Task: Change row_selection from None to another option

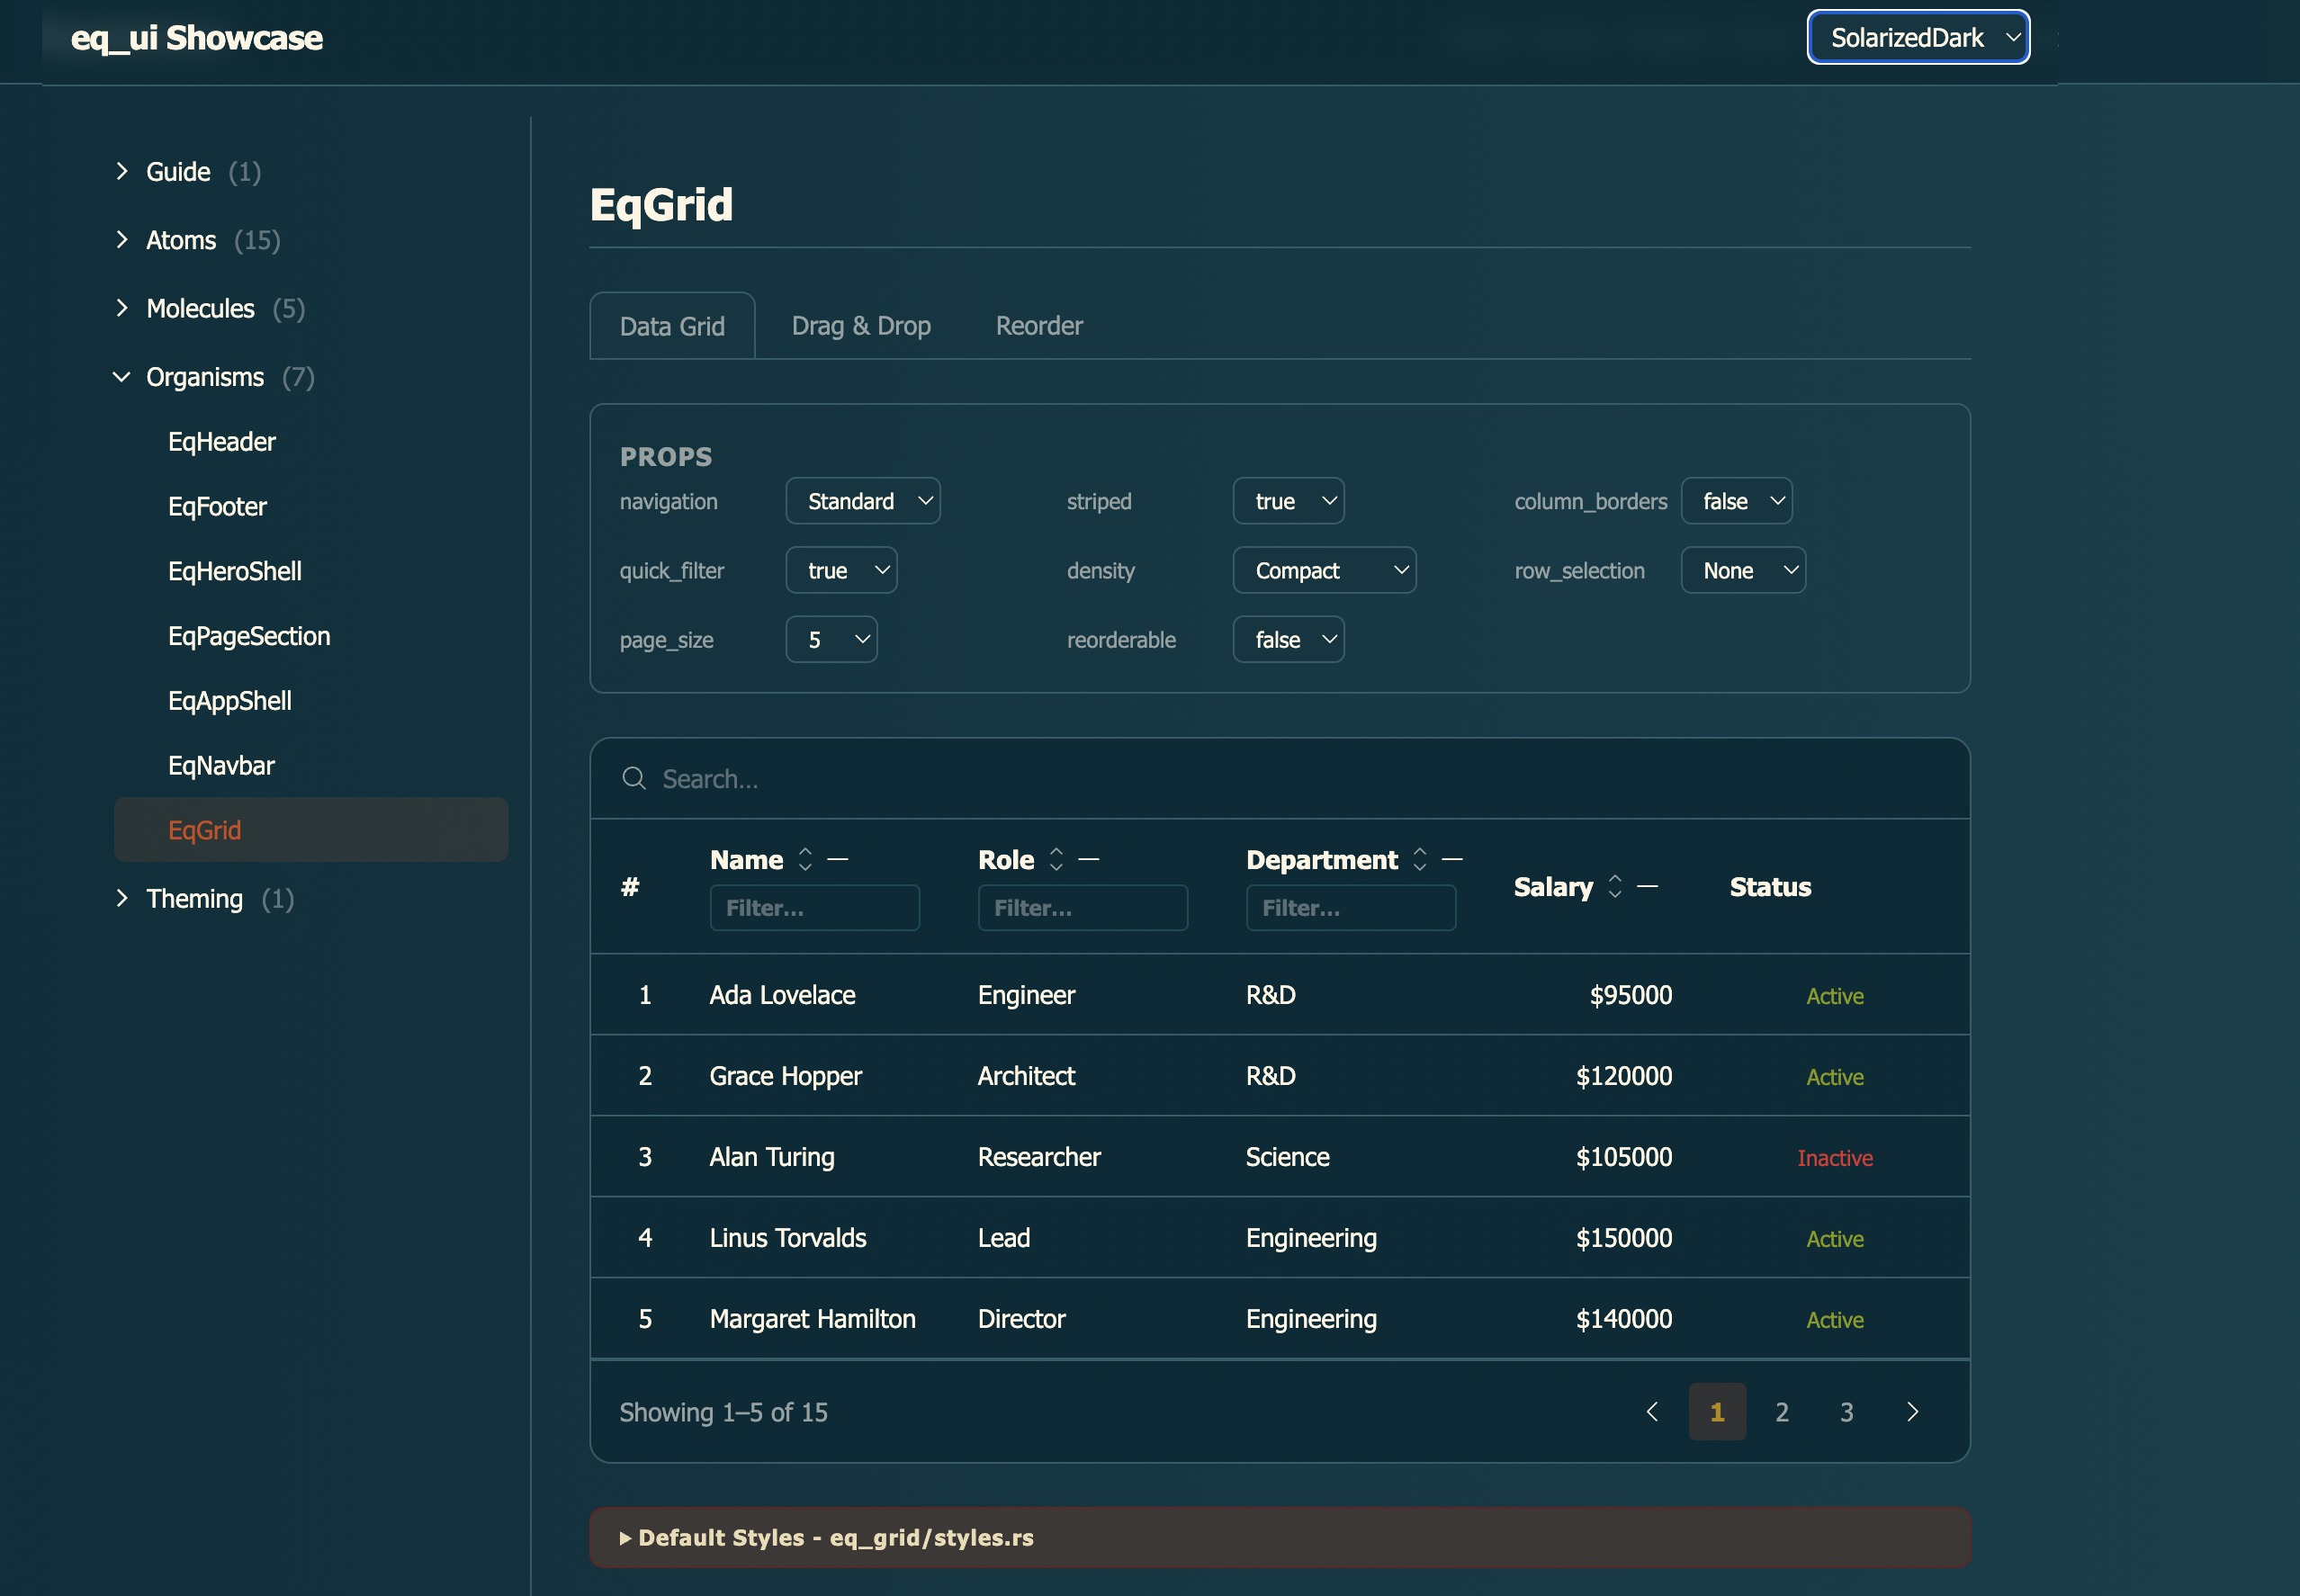Action: point(1741,570)
